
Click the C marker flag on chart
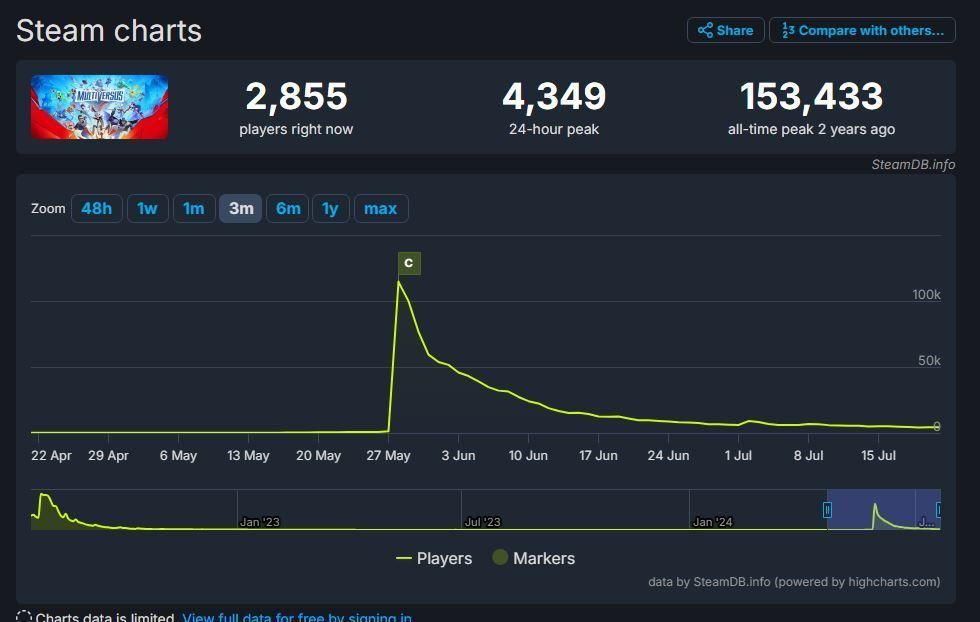[x=409, y=263]
